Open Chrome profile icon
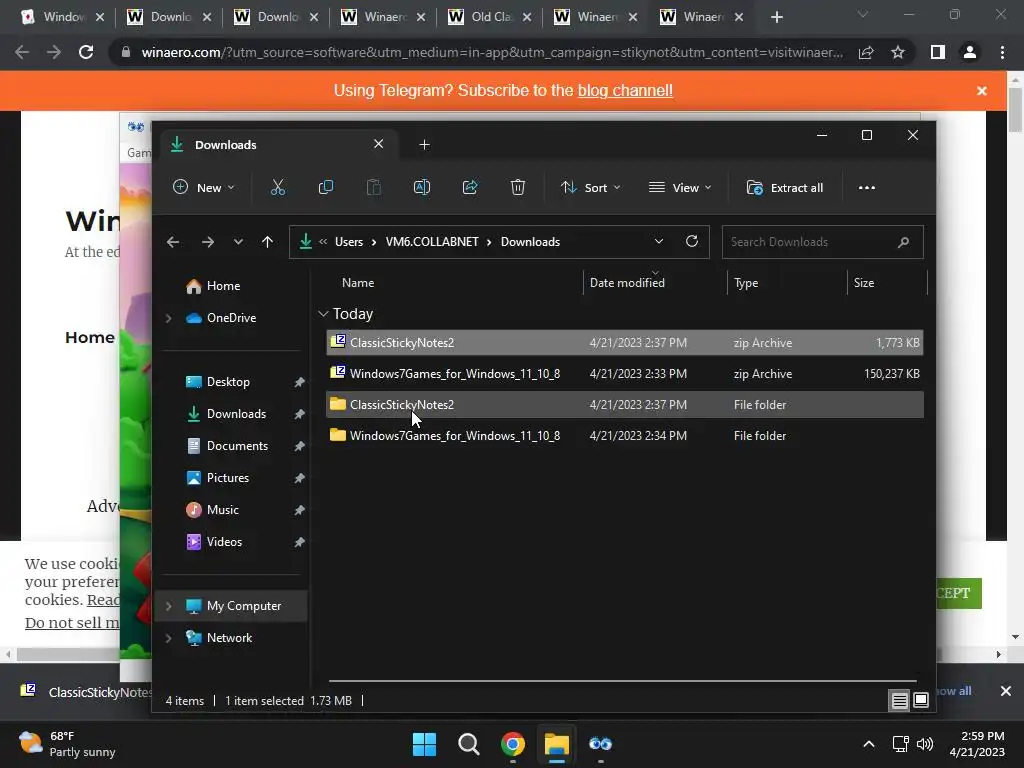The width and height of the screenshot is (1024, 768). click(970, 52)
